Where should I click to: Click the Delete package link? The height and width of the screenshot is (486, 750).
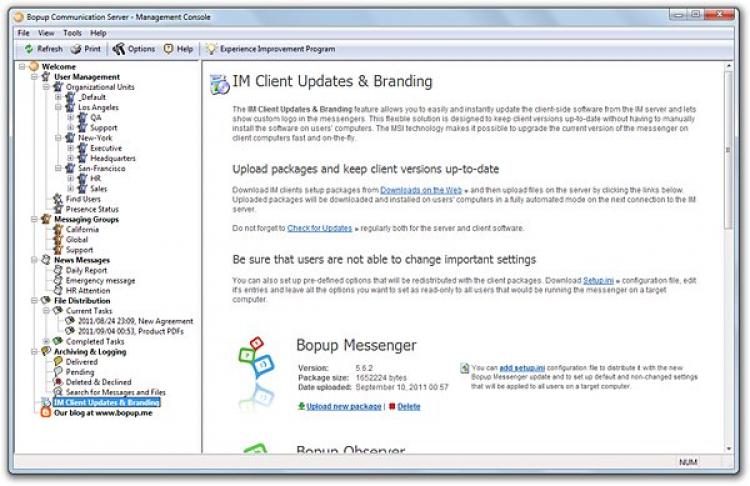click(x=408, y=407)
